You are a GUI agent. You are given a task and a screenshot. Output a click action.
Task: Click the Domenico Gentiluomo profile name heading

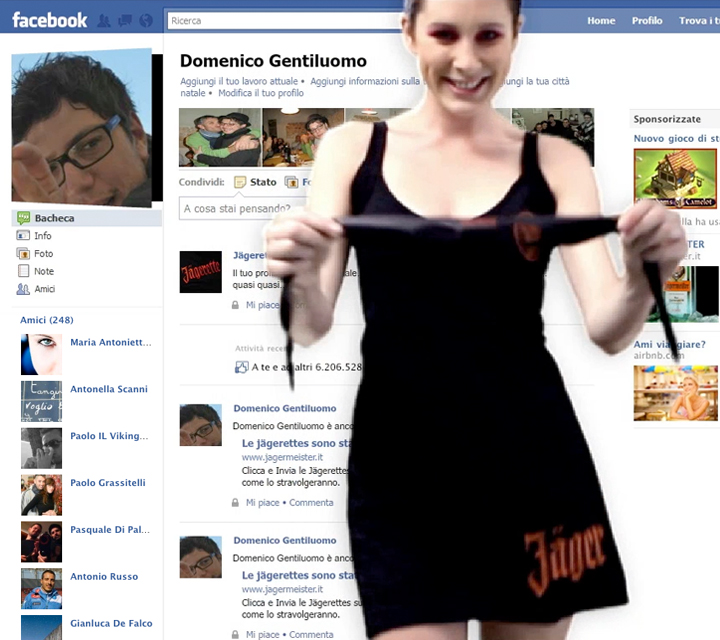tap(273, 61)
